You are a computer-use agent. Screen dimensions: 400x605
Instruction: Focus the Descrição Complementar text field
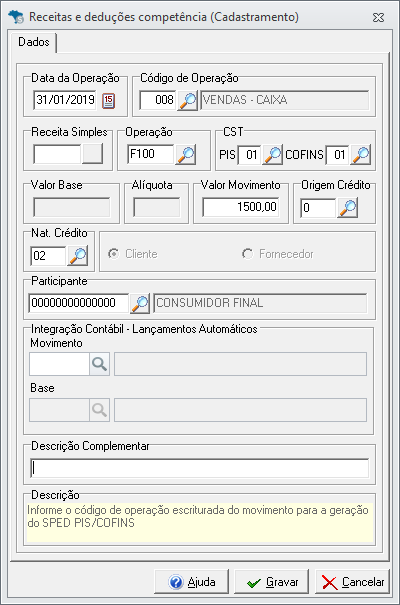point(199,468)
